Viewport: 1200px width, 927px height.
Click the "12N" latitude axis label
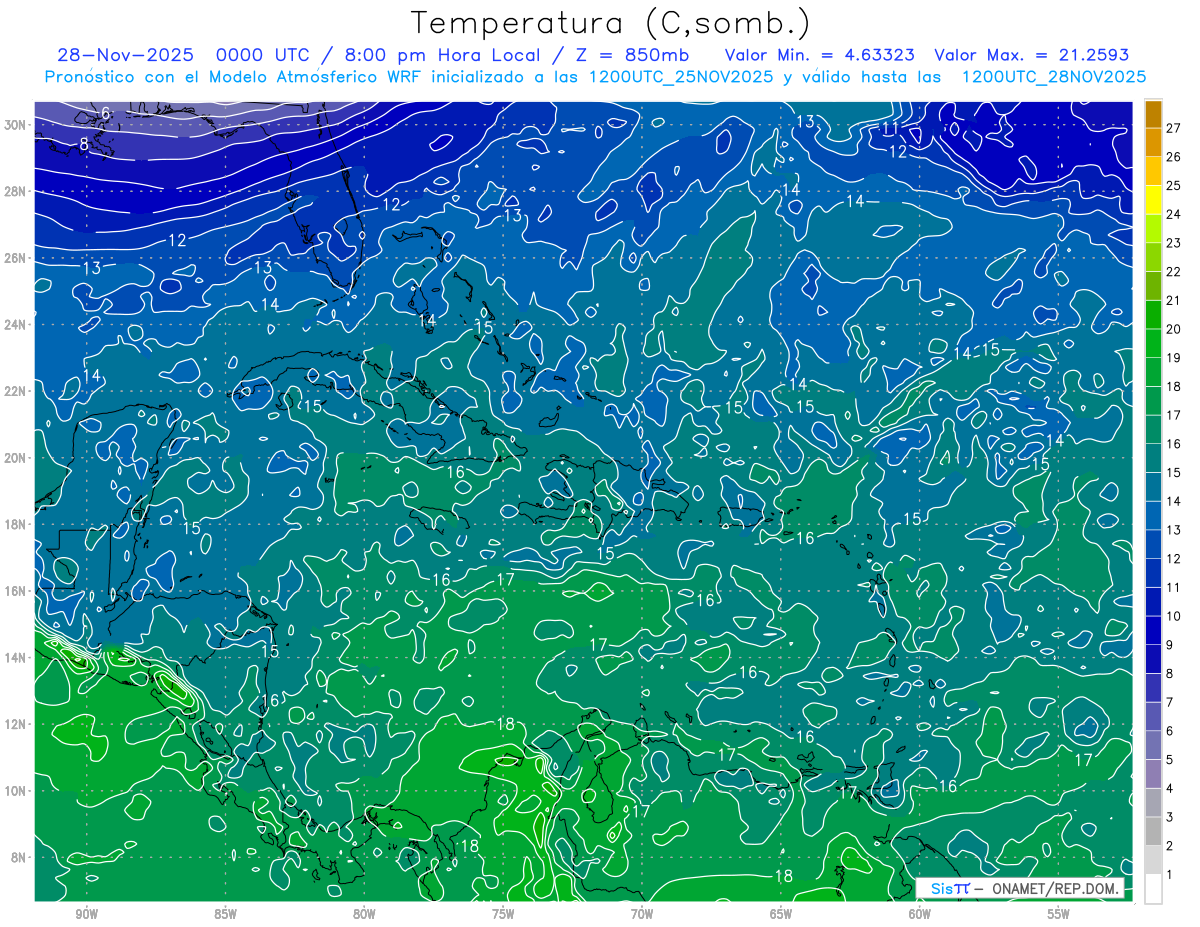[x=16, y=724]
